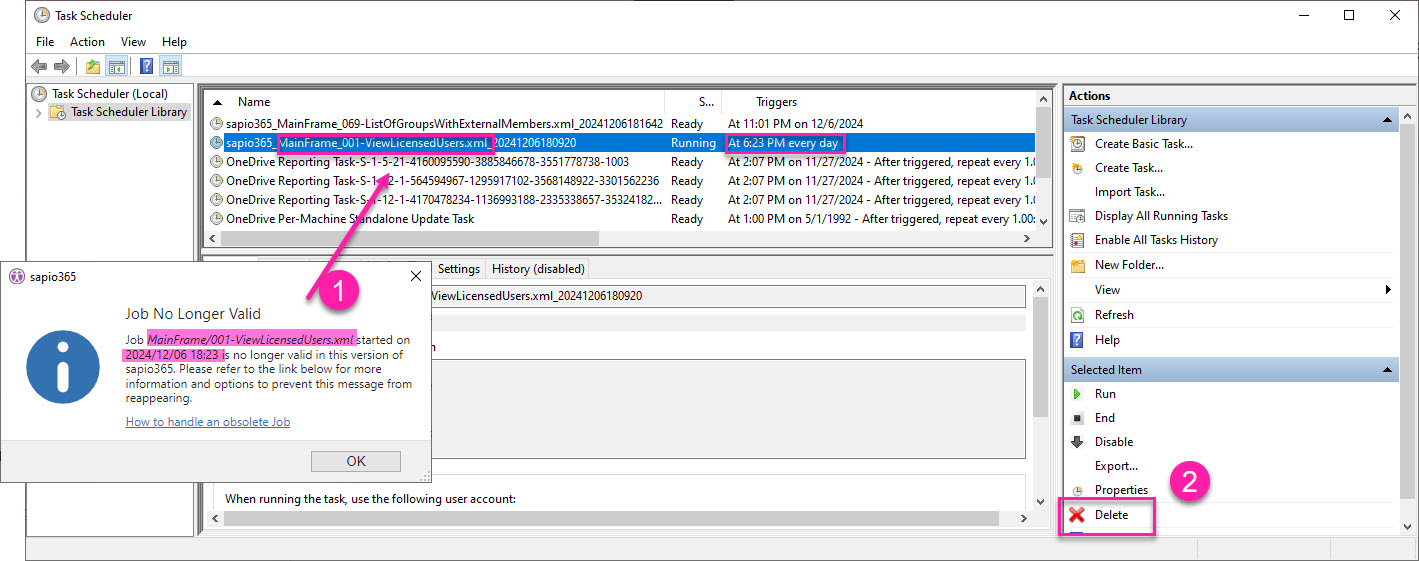Screen dimensions: 1419x561
Task: Click the forward arrow toolbar icon
Action: point(62,67)
